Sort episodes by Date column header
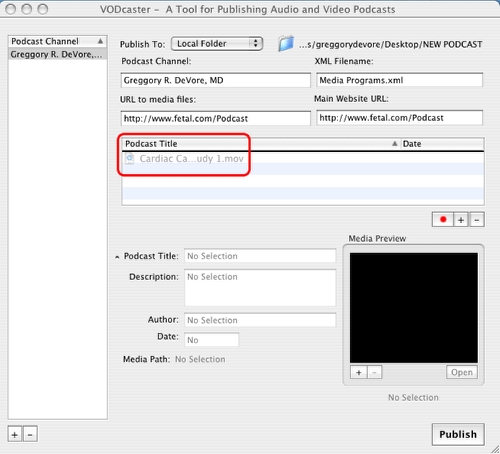 coord(443,144)
